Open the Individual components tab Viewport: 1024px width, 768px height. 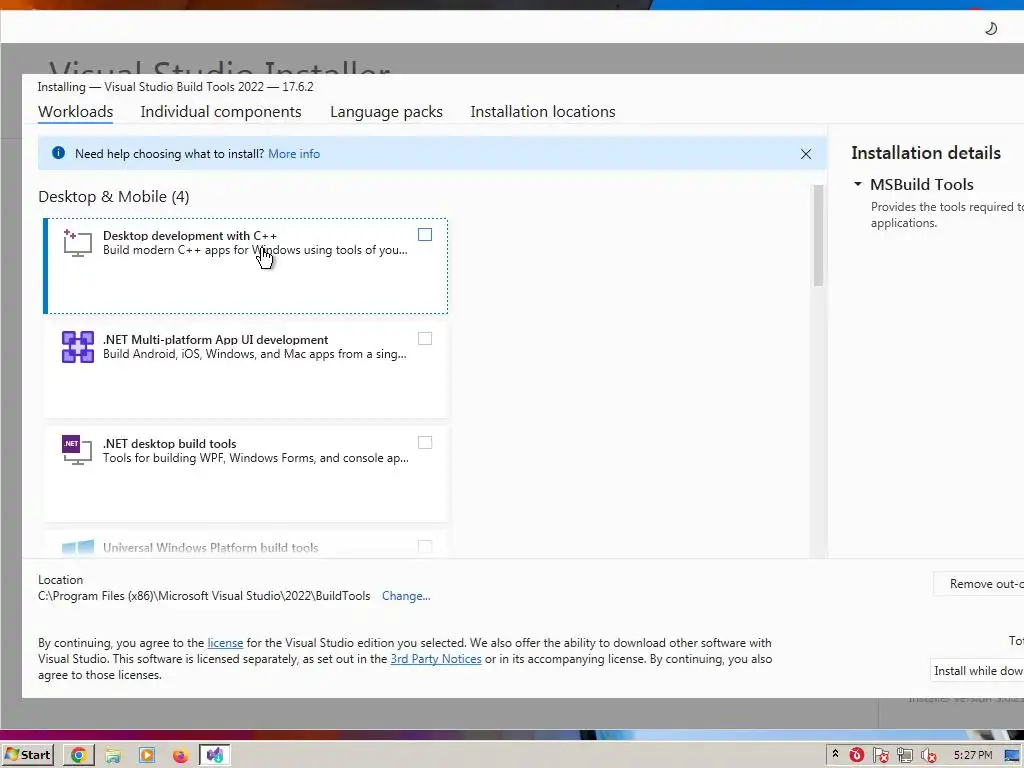click(x=221, y=112)
